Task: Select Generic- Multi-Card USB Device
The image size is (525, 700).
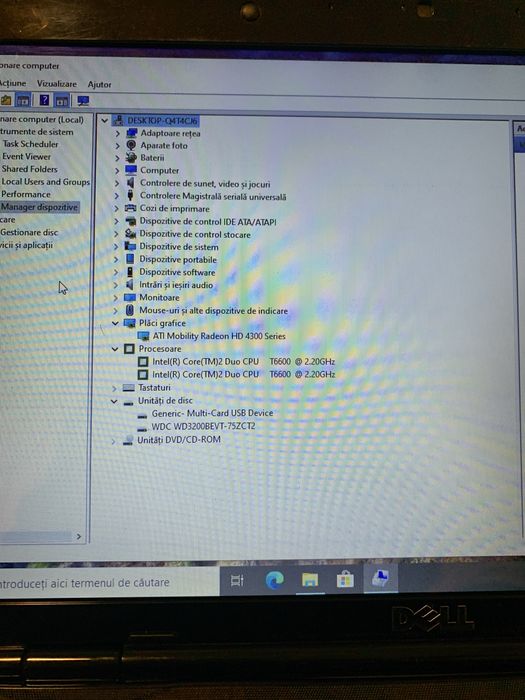Action: 212,413
